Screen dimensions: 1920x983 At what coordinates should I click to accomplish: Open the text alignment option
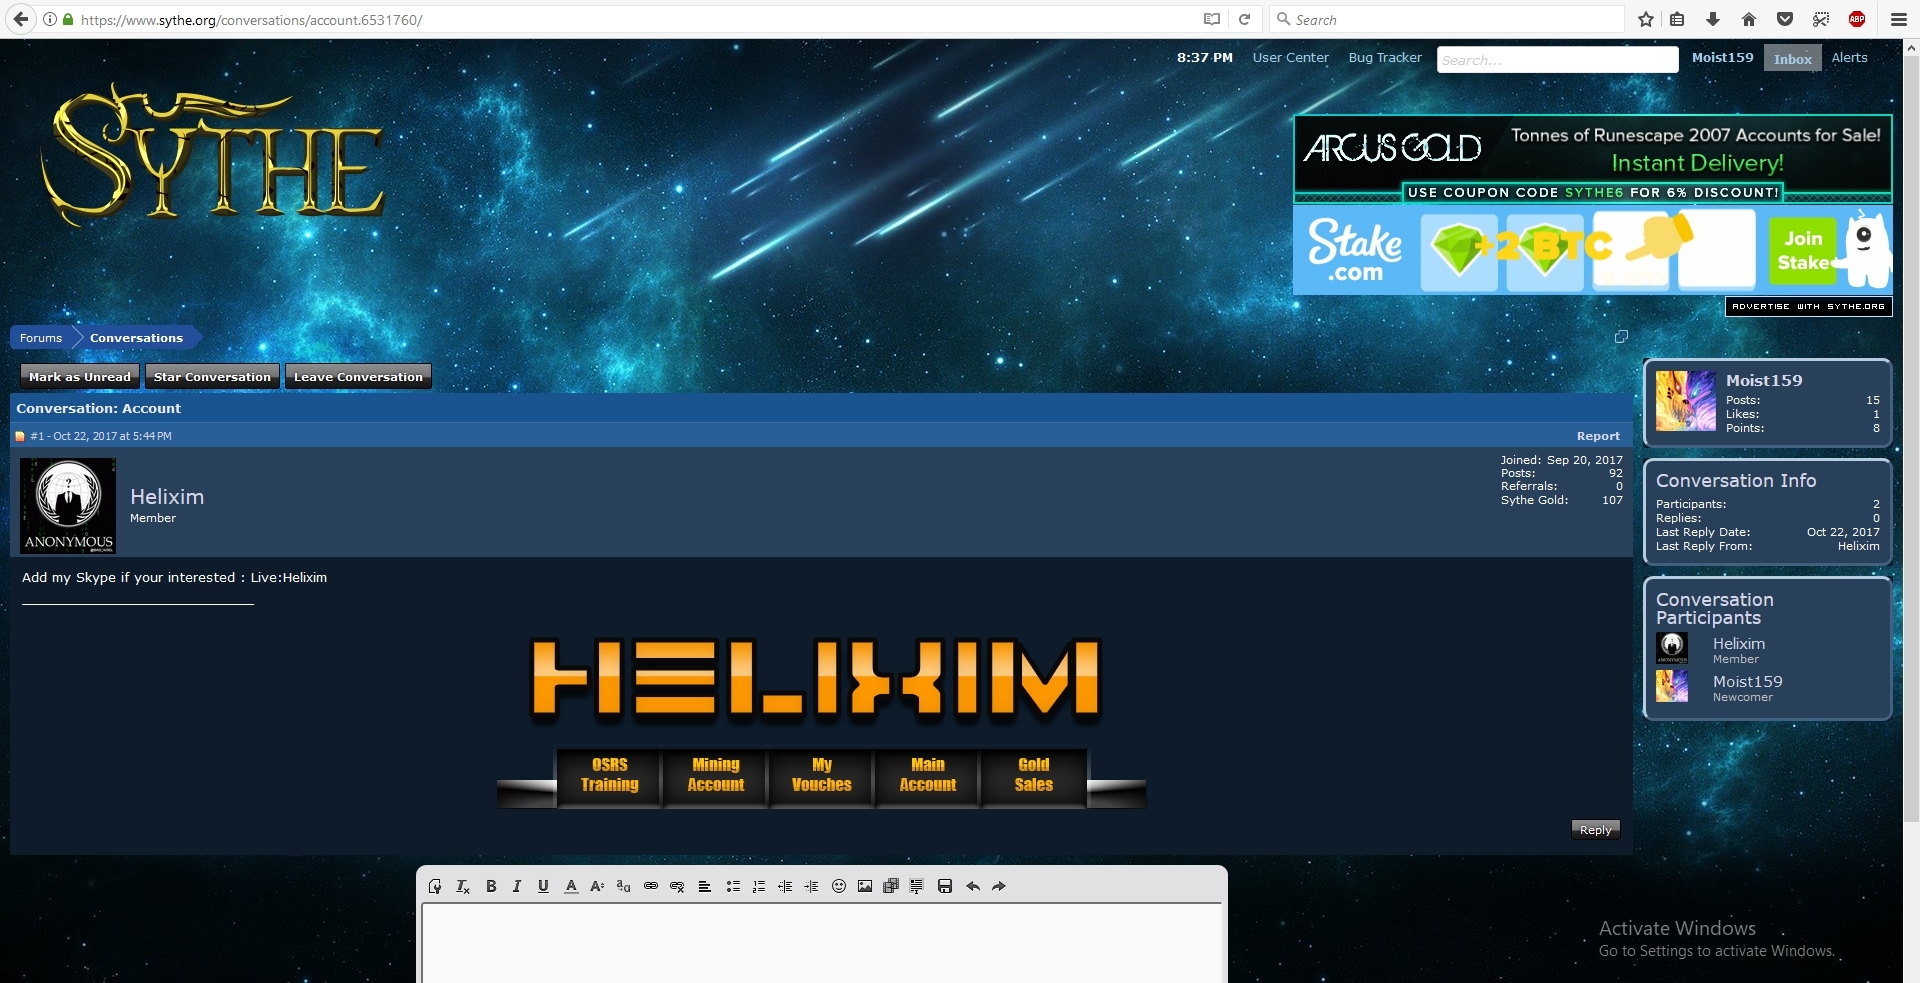[x=705, y=886]
